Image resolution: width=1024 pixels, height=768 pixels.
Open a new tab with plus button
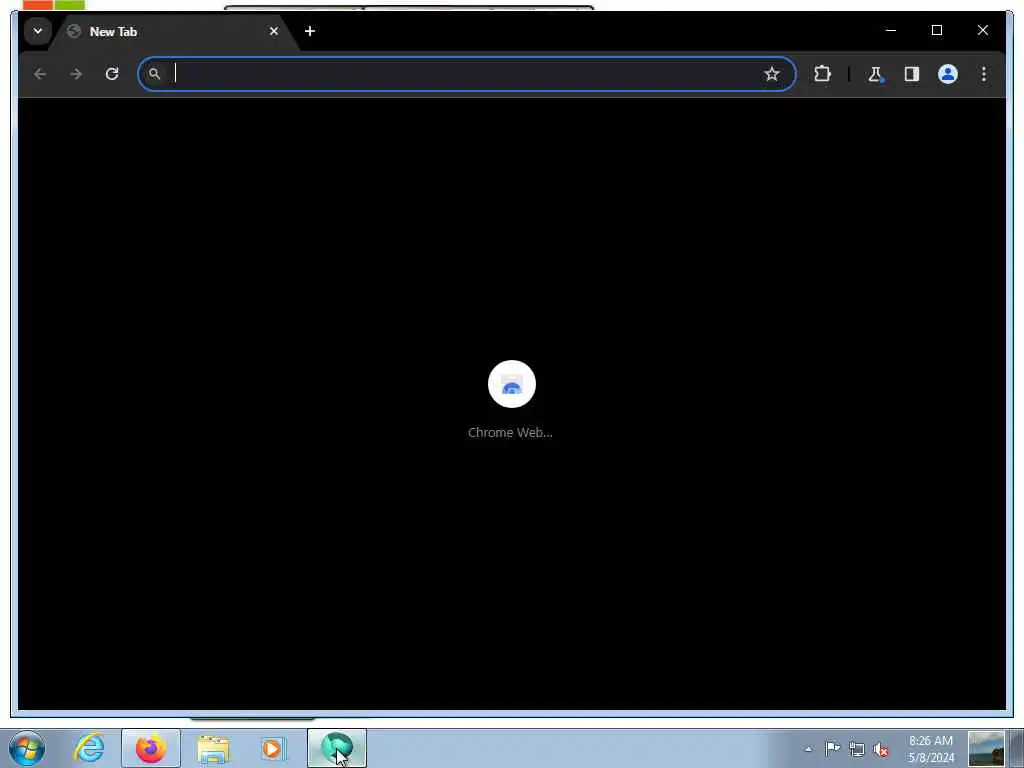[x=310, y=31]
